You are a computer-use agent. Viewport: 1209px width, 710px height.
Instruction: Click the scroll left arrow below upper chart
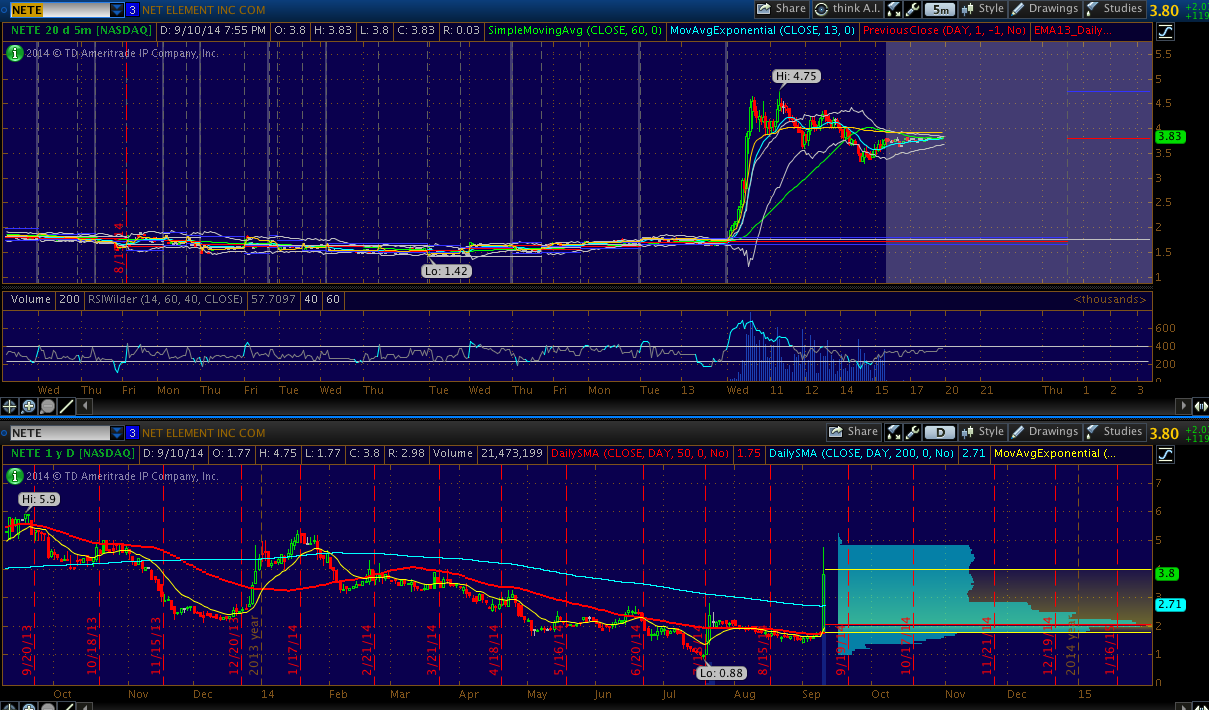tap(84, 406)
